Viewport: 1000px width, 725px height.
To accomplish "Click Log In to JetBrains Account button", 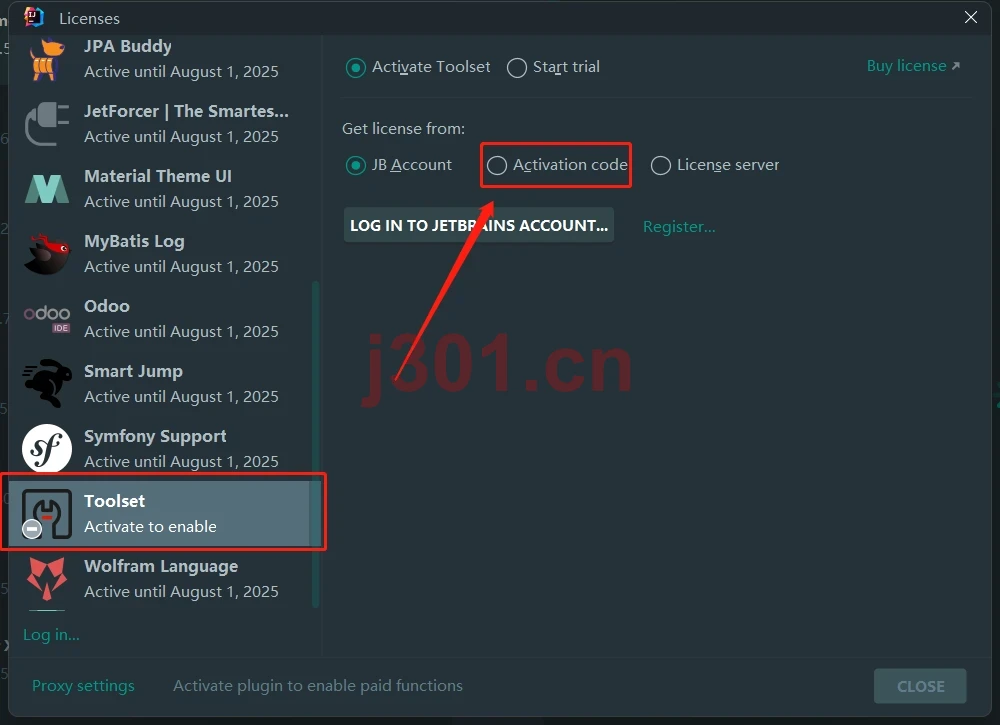I will (x=479, y=225).
